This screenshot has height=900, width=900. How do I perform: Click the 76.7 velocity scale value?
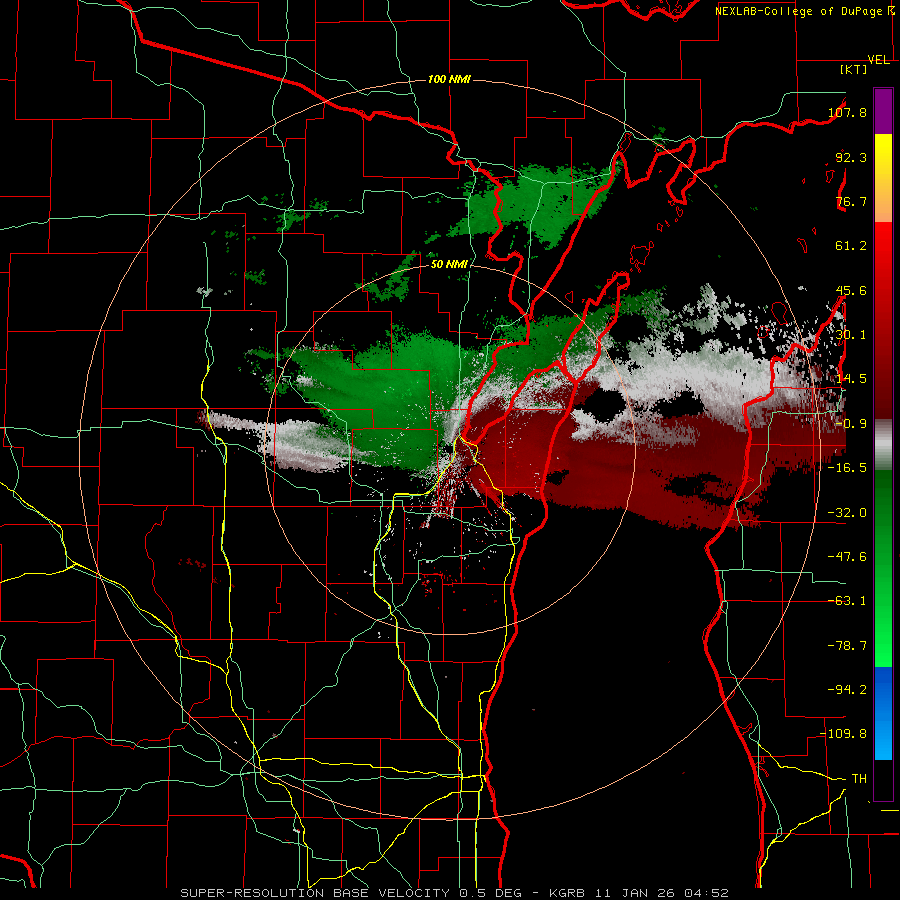[851, 201]
